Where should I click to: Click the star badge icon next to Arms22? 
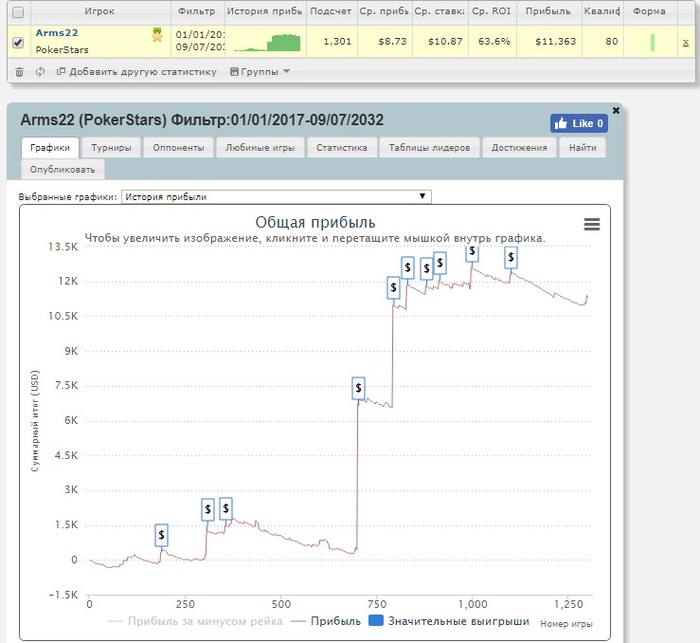(x=157, y=35)
